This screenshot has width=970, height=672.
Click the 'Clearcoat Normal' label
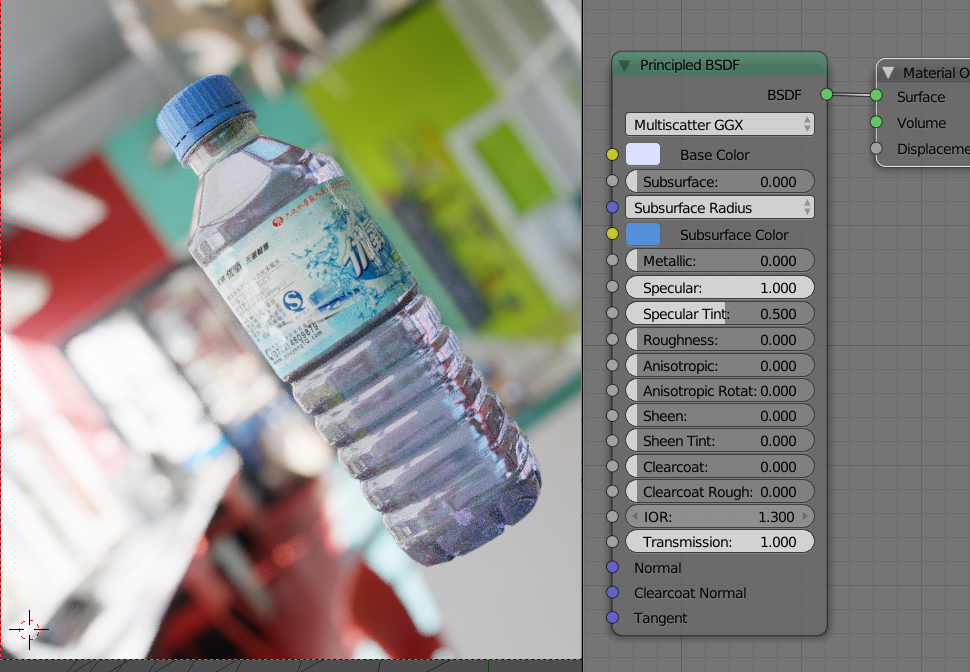pos(690,593)
